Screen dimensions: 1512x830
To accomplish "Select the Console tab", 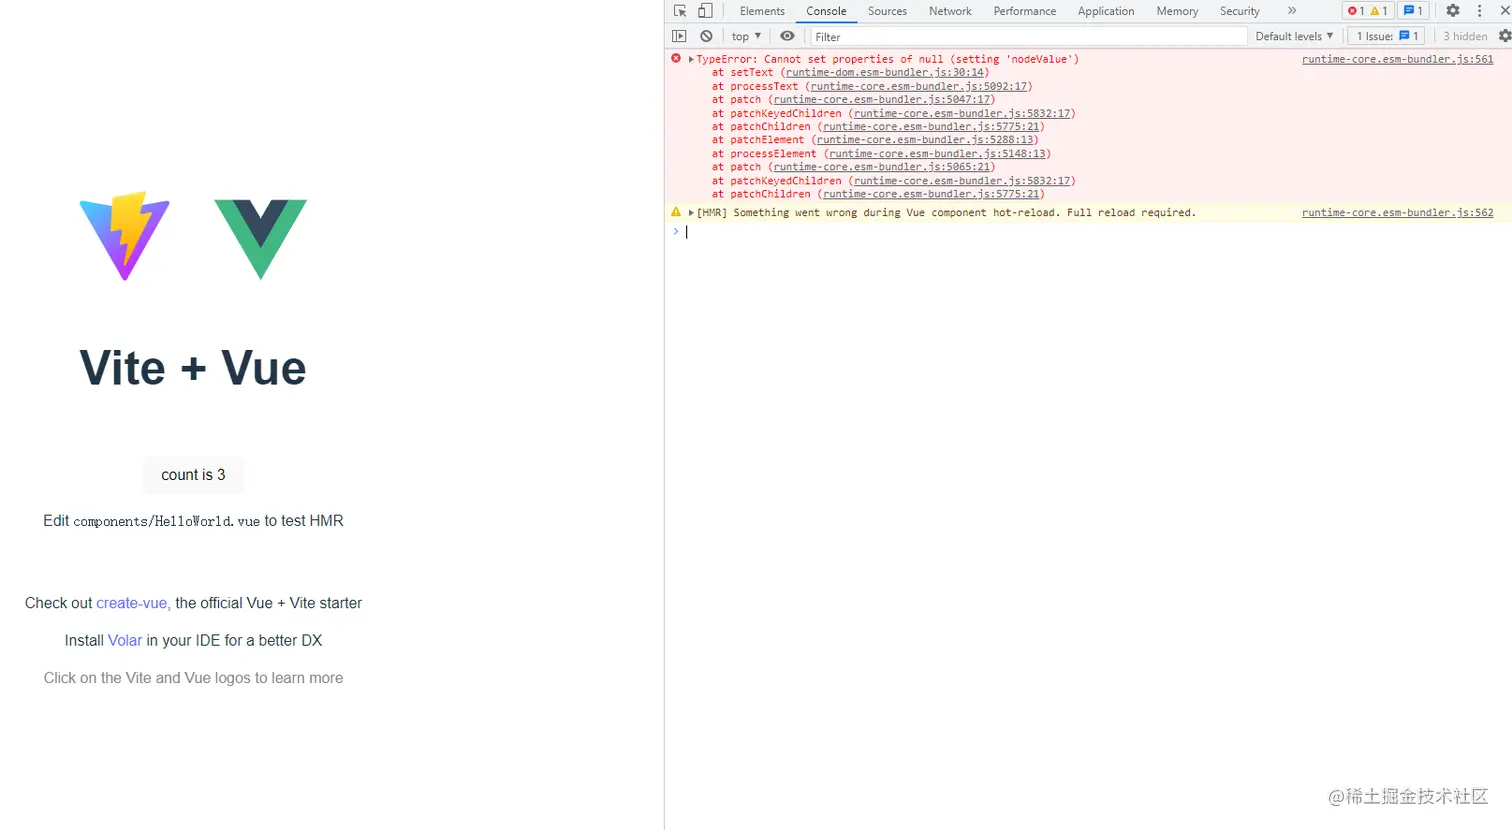I will tap(826, 11).
